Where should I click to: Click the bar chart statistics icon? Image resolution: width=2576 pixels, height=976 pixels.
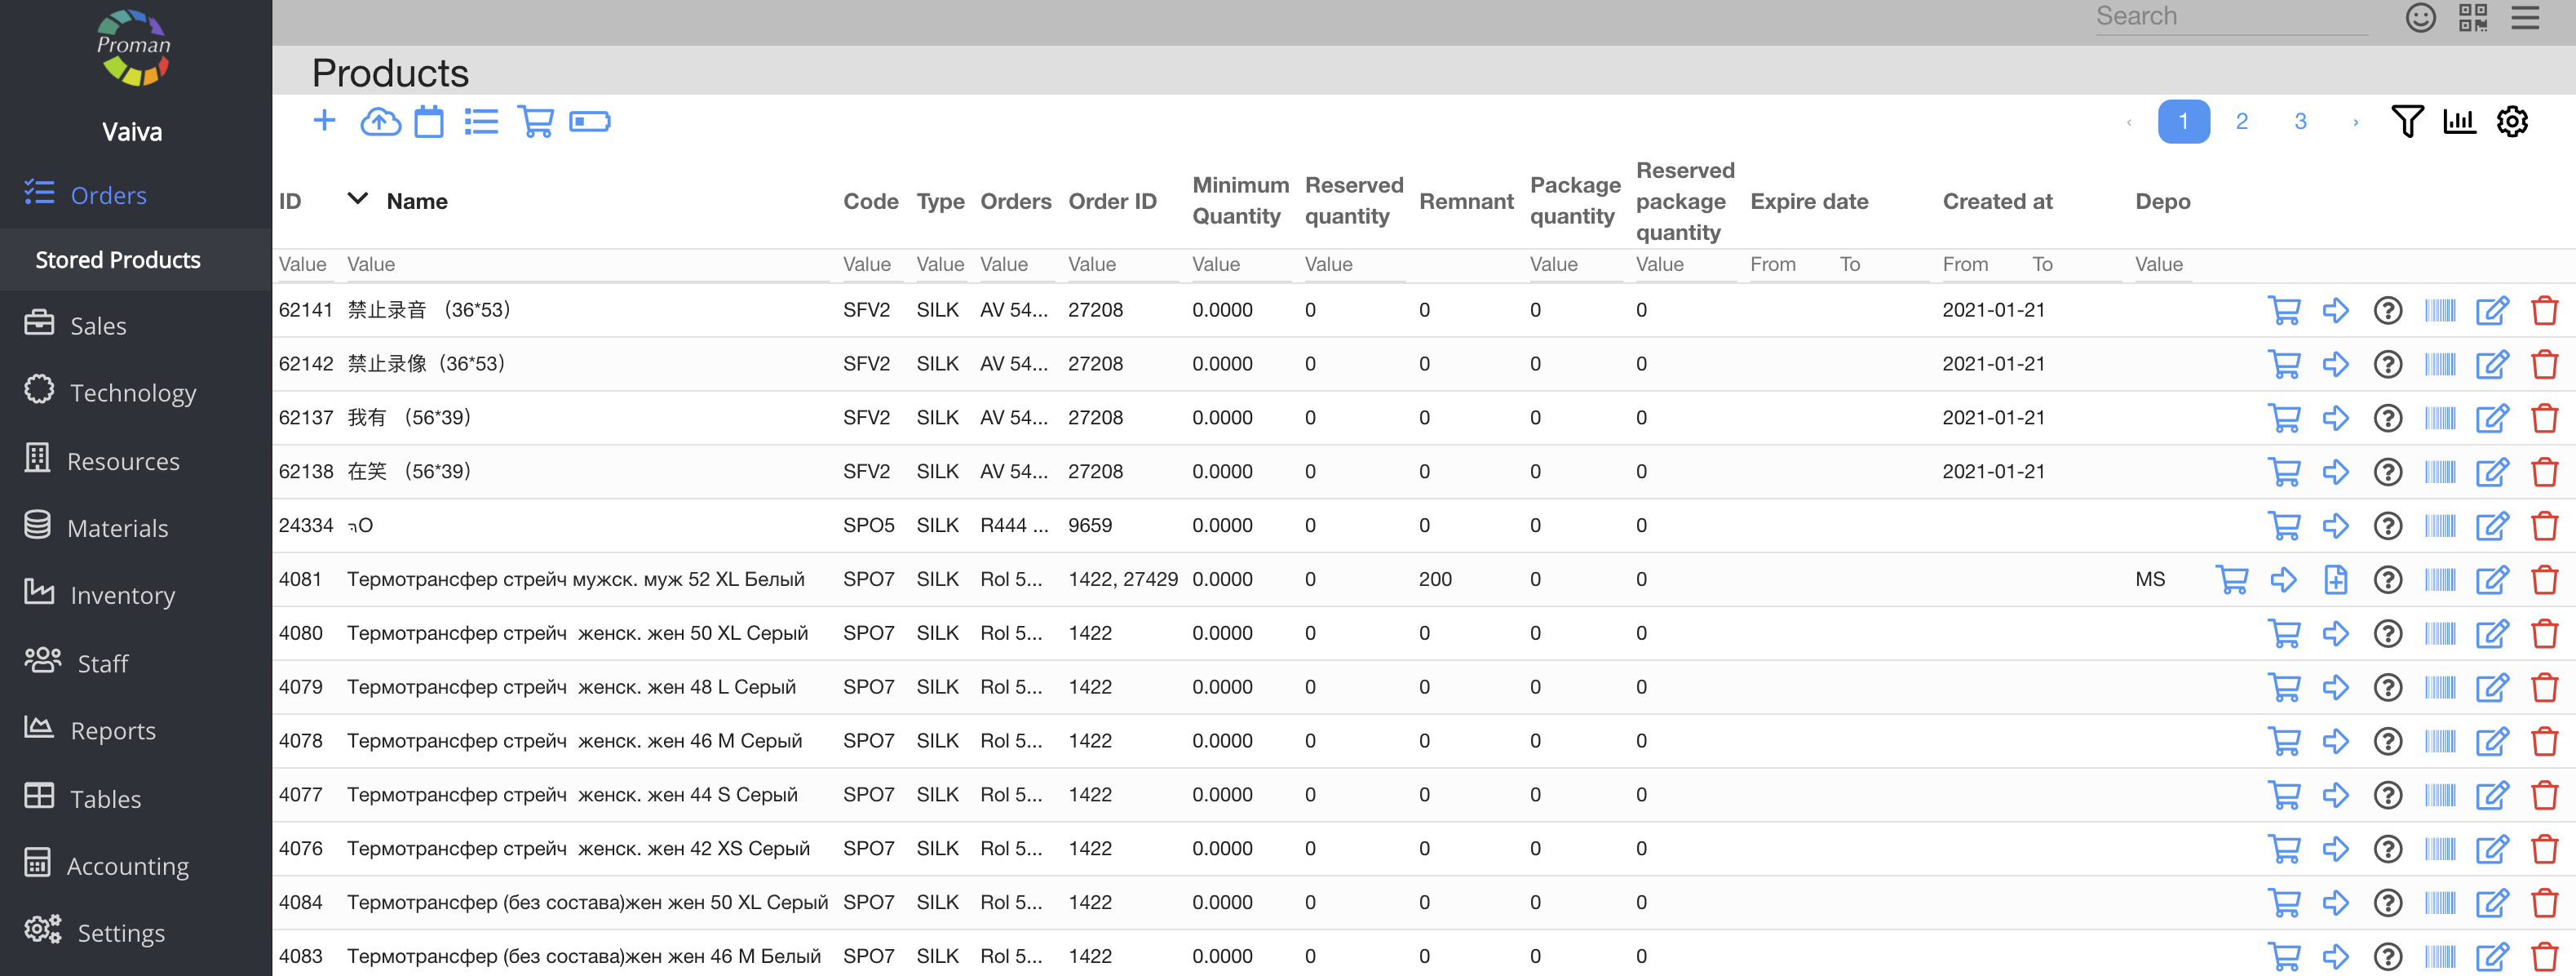coord(2459,121)
